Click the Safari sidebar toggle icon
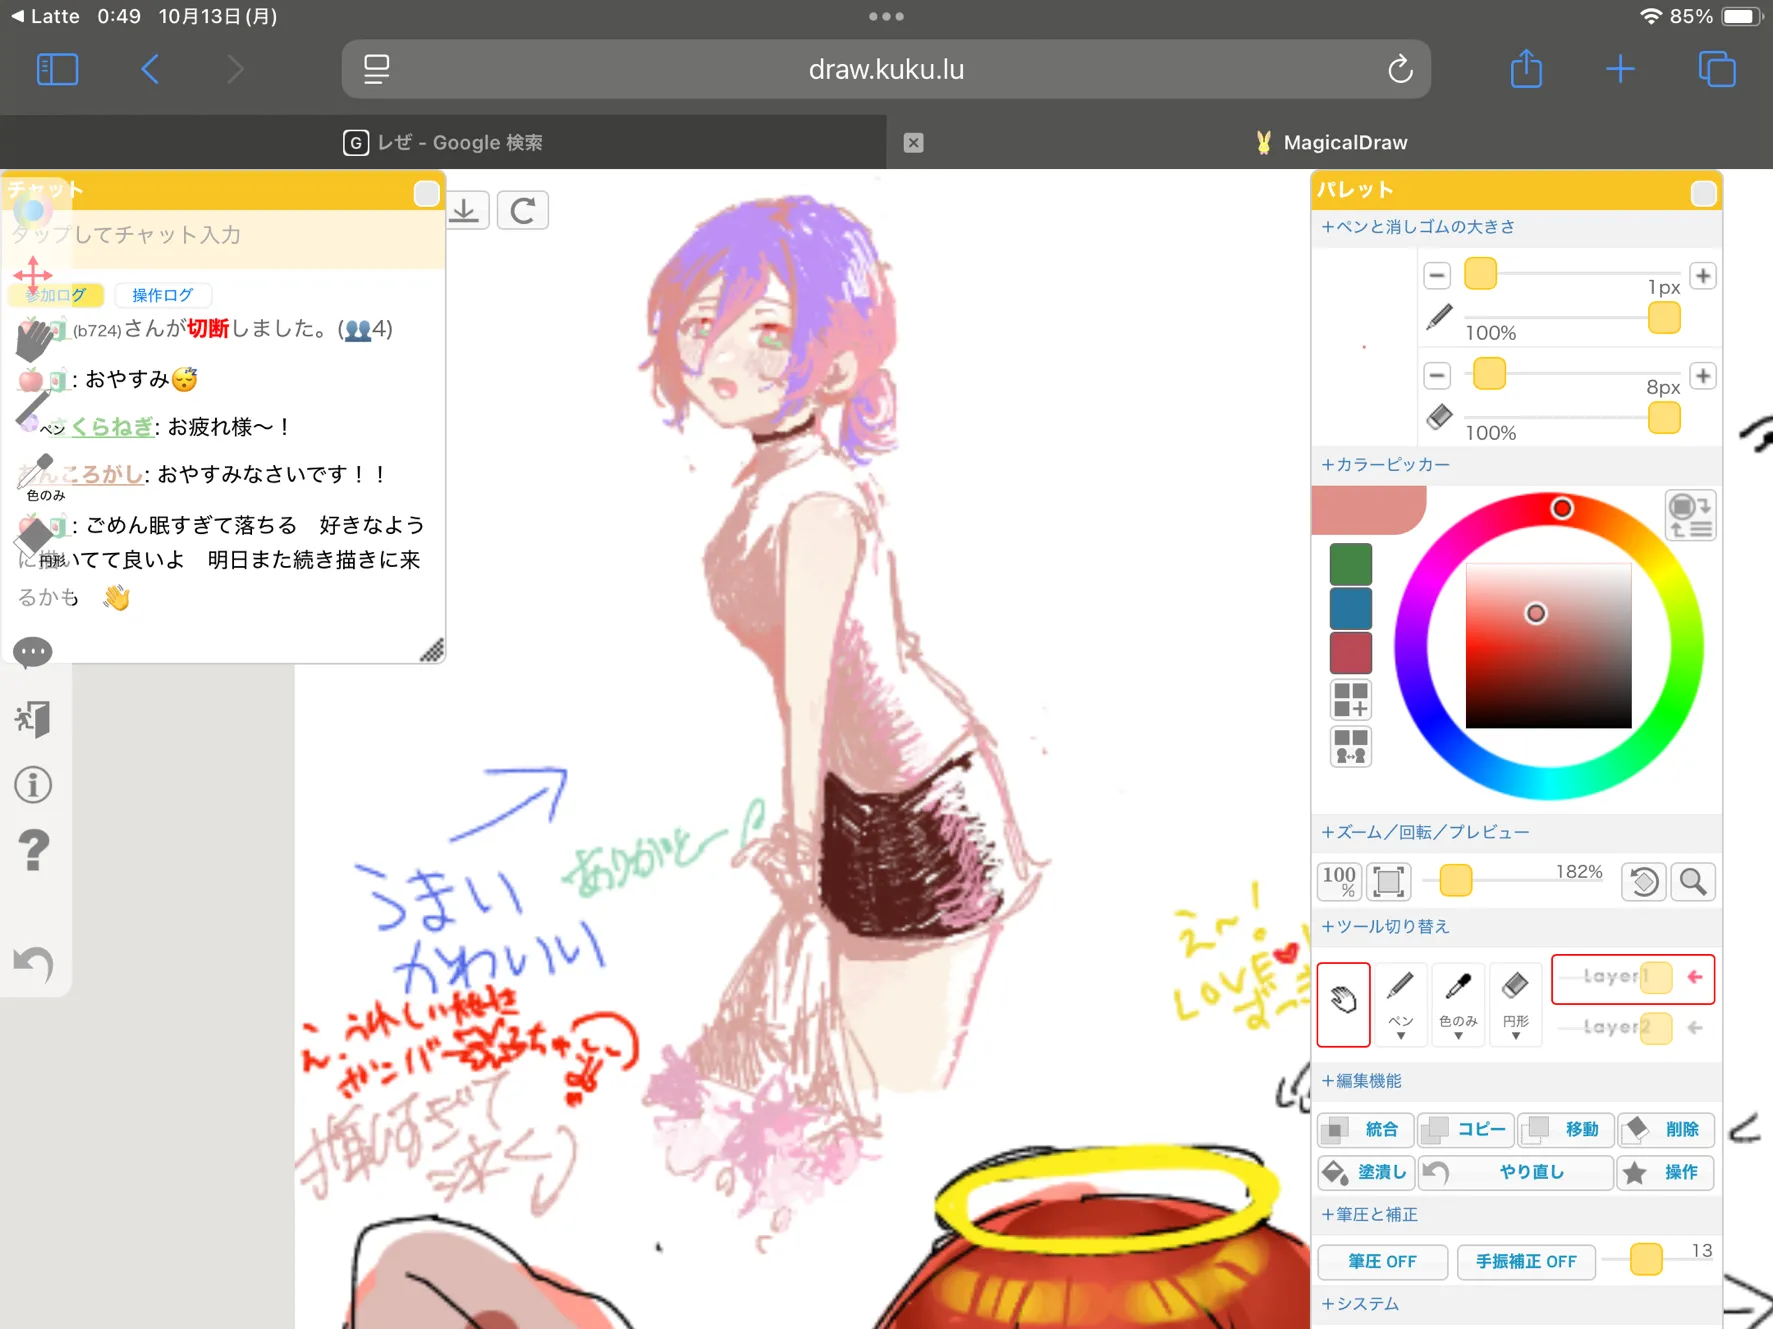 tap(57, 69)
